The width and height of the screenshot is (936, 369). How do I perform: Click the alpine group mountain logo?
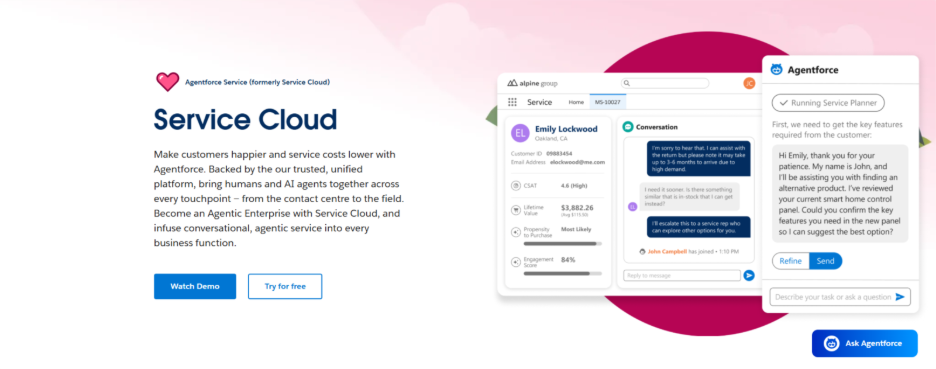point(512,83)
